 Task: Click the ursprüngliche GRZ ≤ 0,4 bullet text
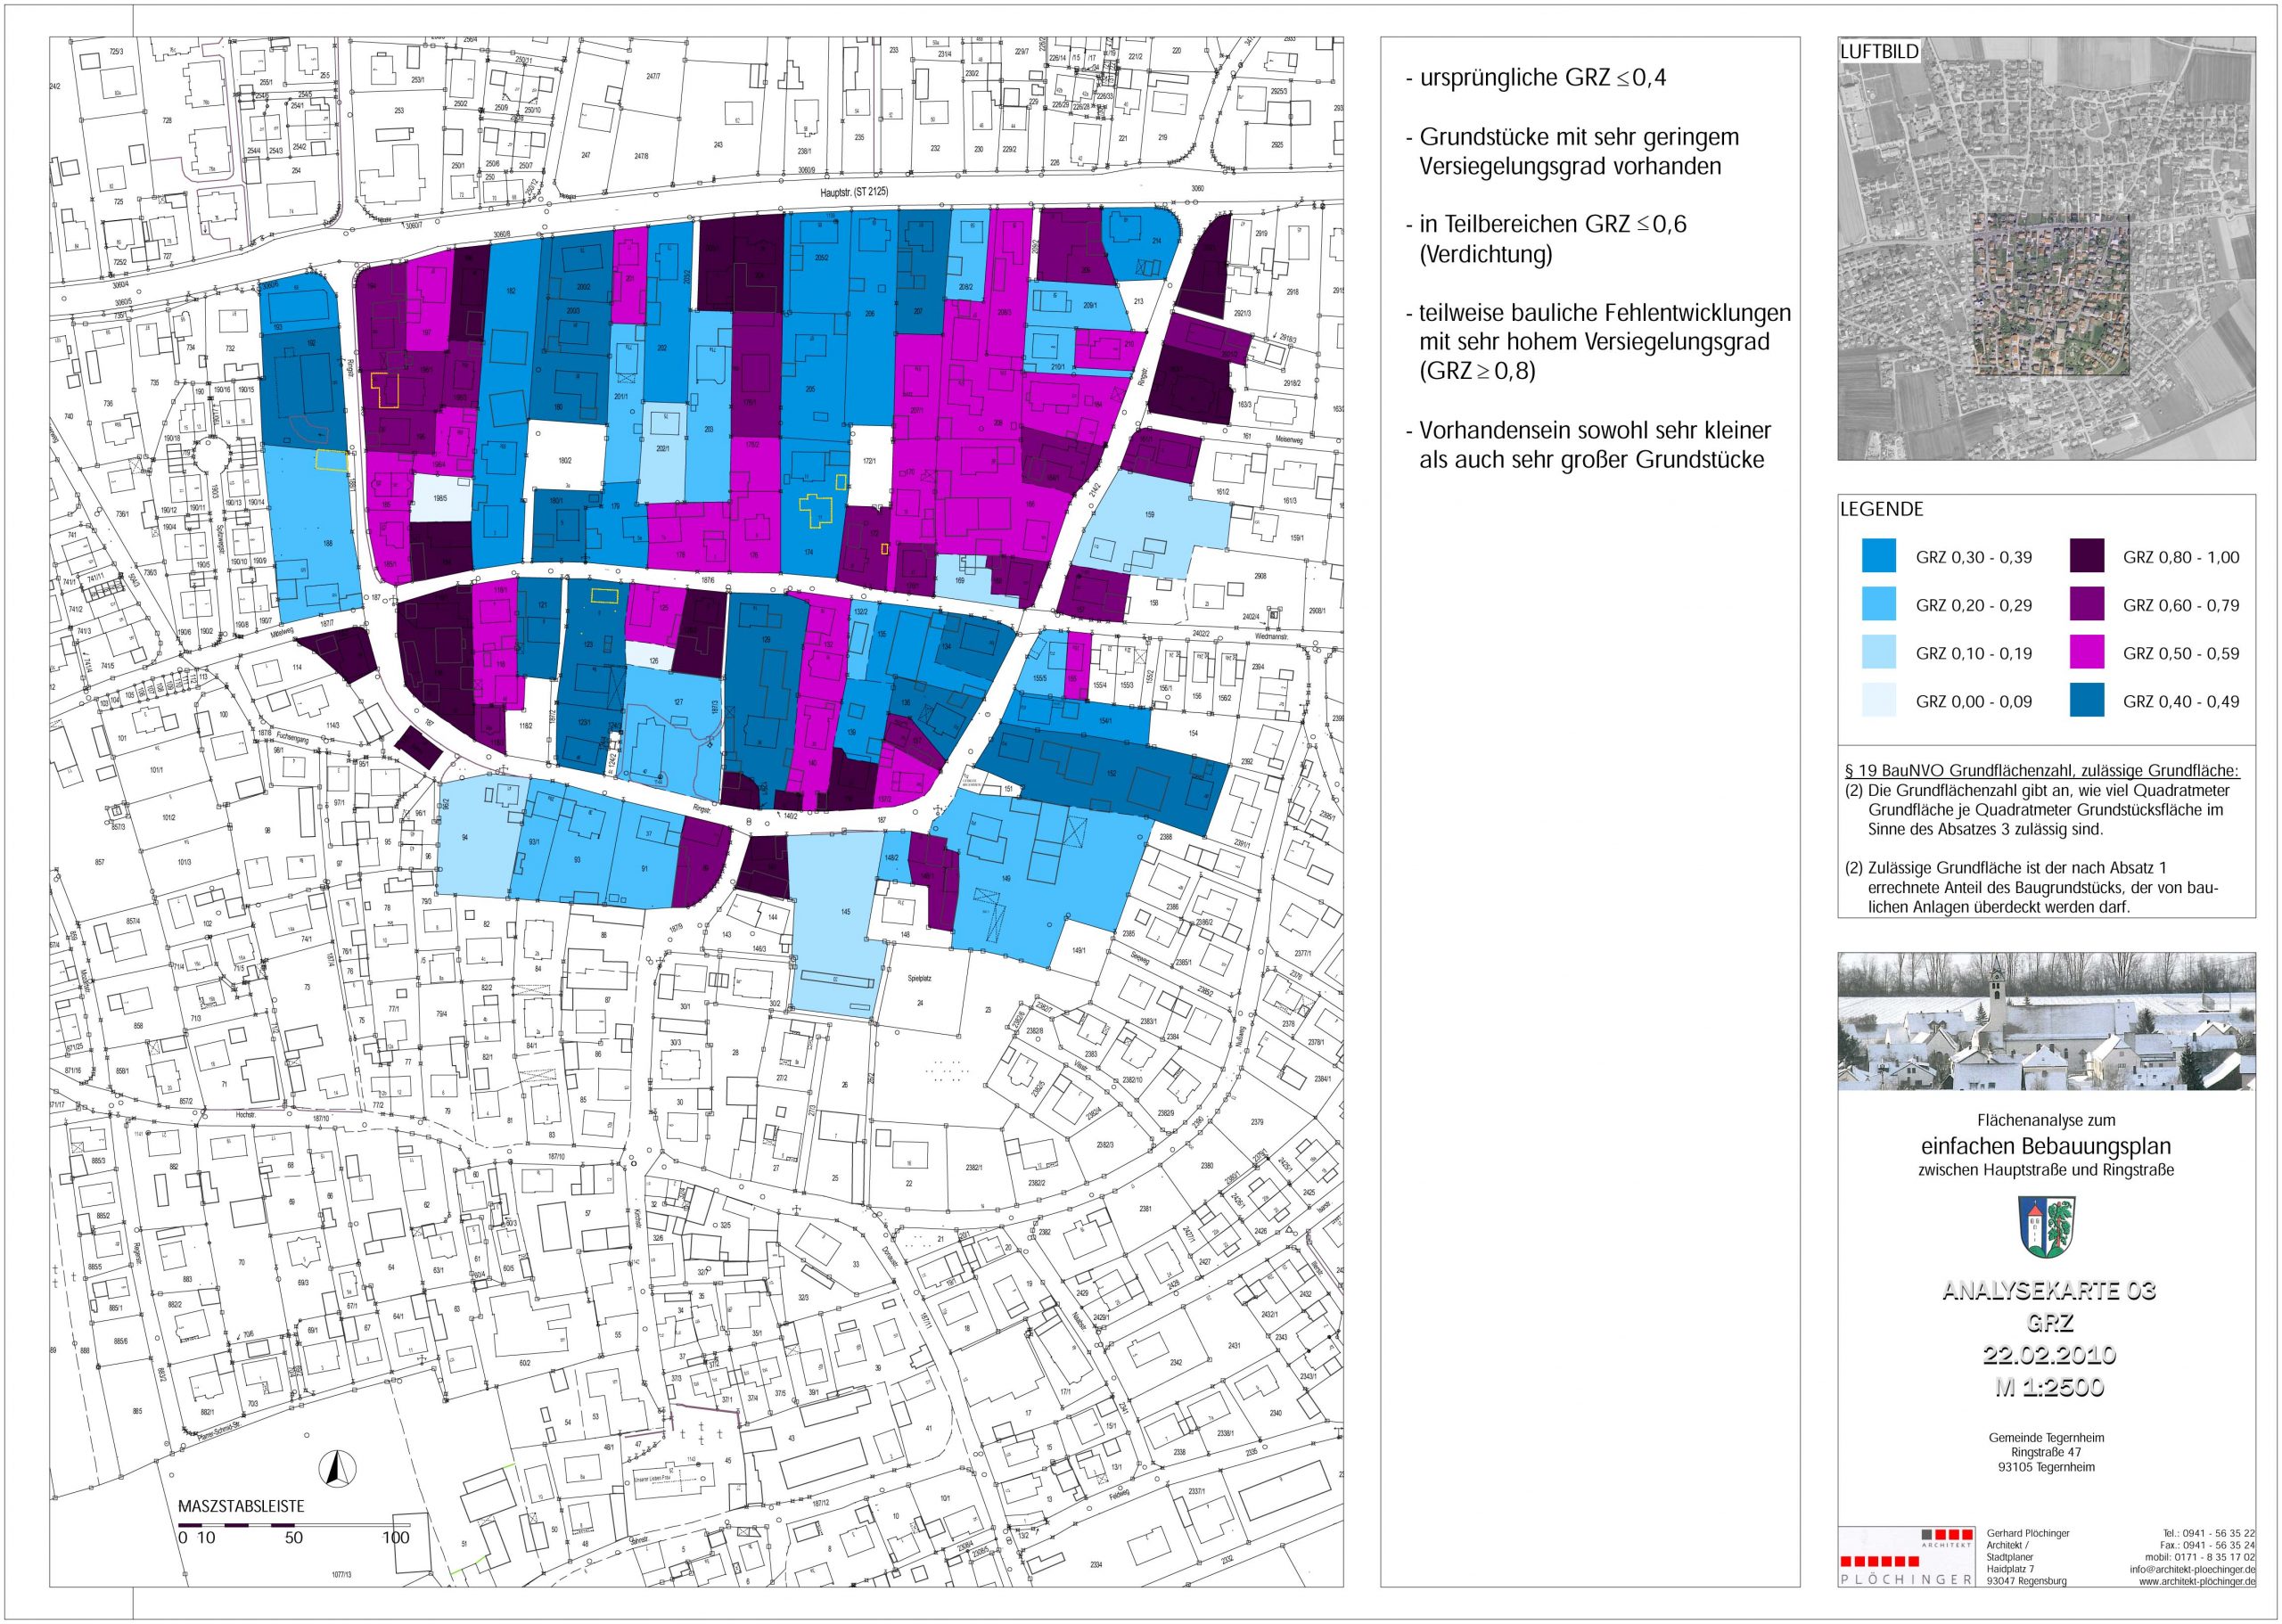[x=1538, y=78]
